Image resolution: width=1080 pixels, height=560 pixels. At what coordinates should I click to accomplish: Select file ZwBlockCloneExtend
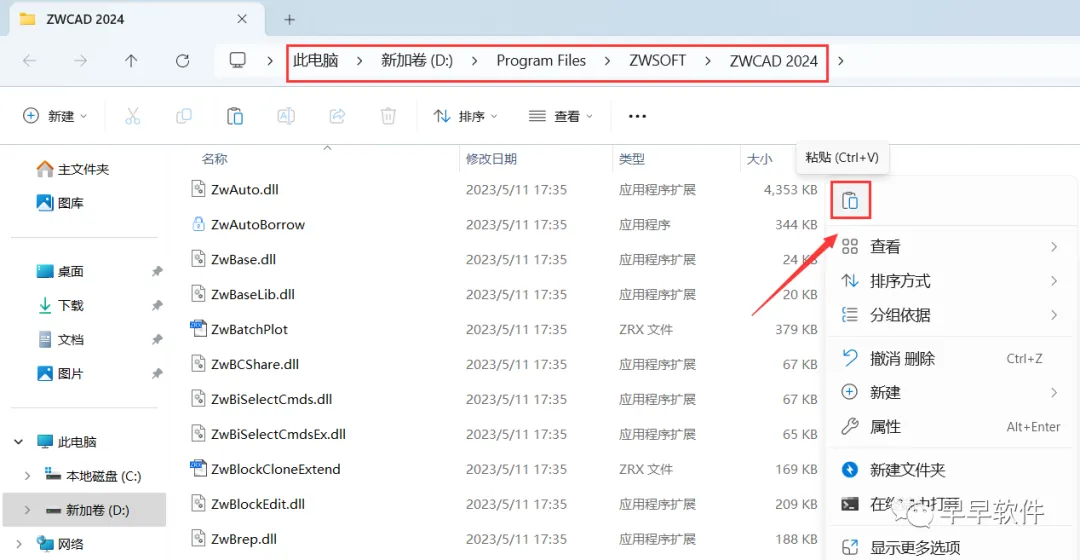(276, 469)
